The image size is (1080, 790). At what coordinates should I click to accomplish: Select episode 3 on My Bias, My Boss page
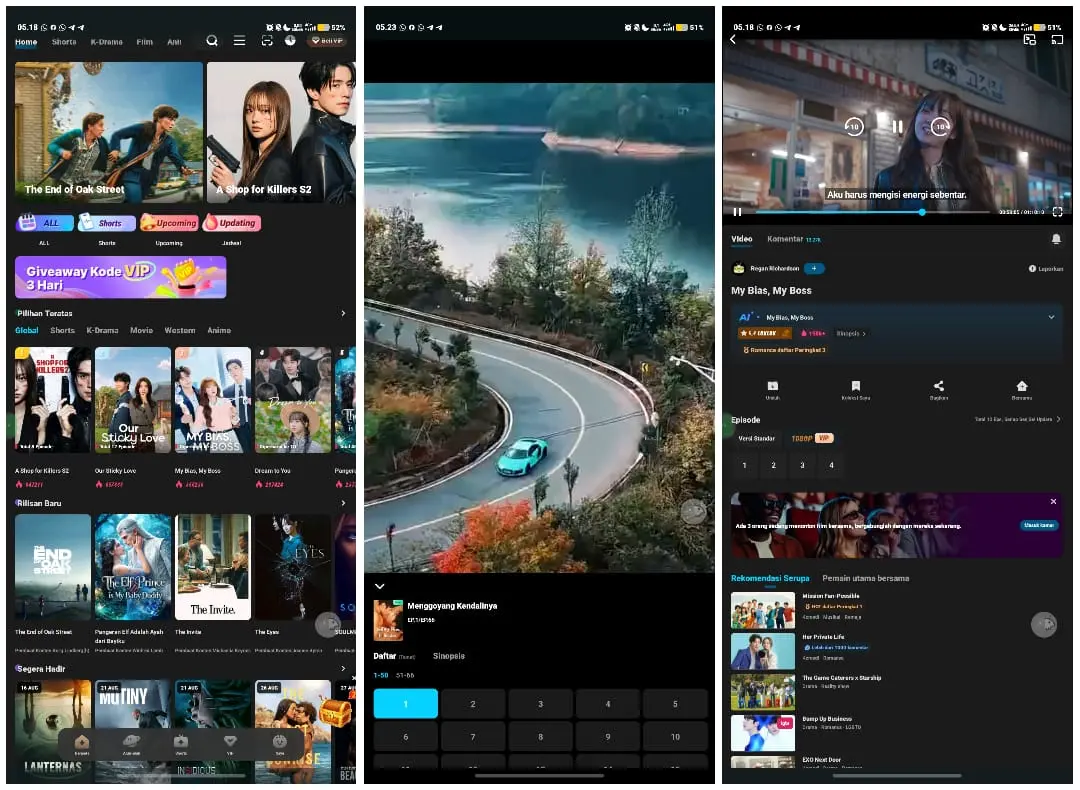pos(802,466)
